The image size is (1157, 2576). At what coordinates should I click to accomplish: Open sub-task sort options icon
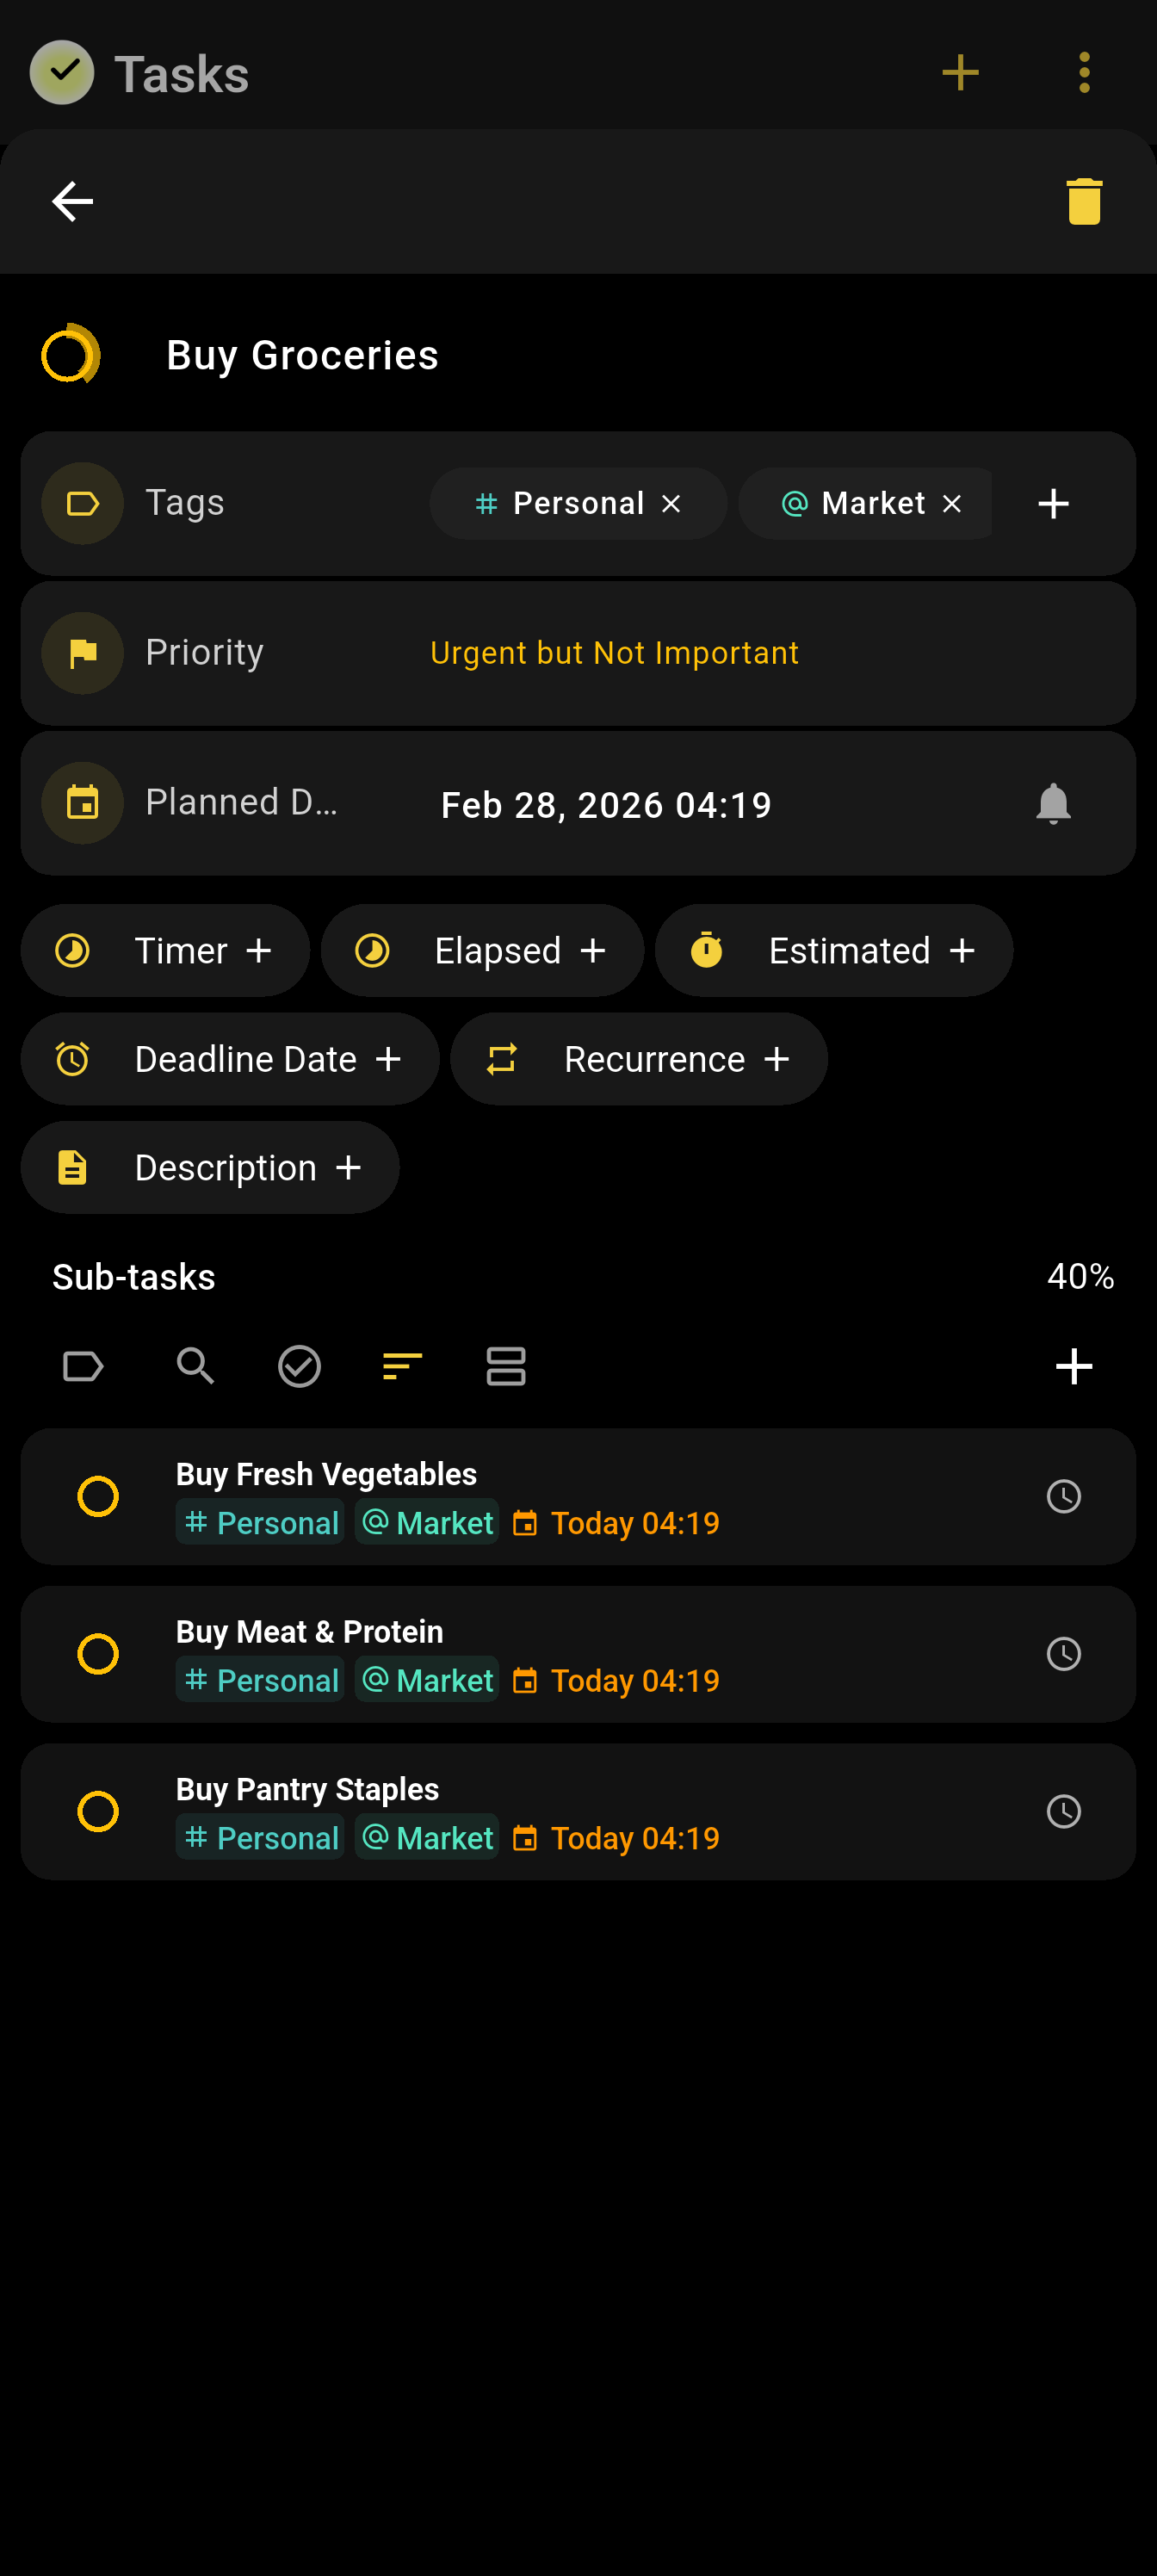402,1365
